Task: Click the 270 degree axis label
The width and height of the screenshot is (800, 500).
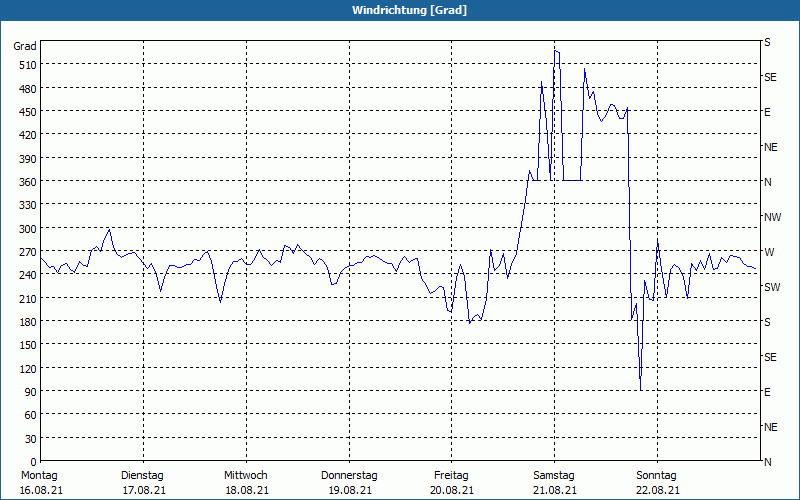Action: point(27,251)
